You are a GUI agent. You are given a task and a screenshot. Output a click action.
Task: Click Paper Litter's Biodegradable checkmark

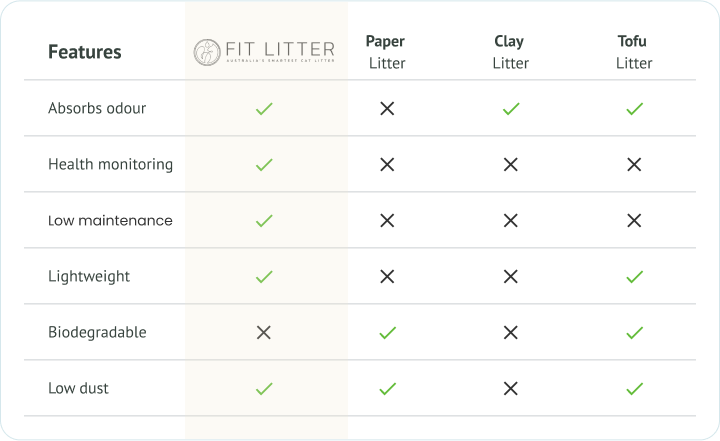[387, 332]
